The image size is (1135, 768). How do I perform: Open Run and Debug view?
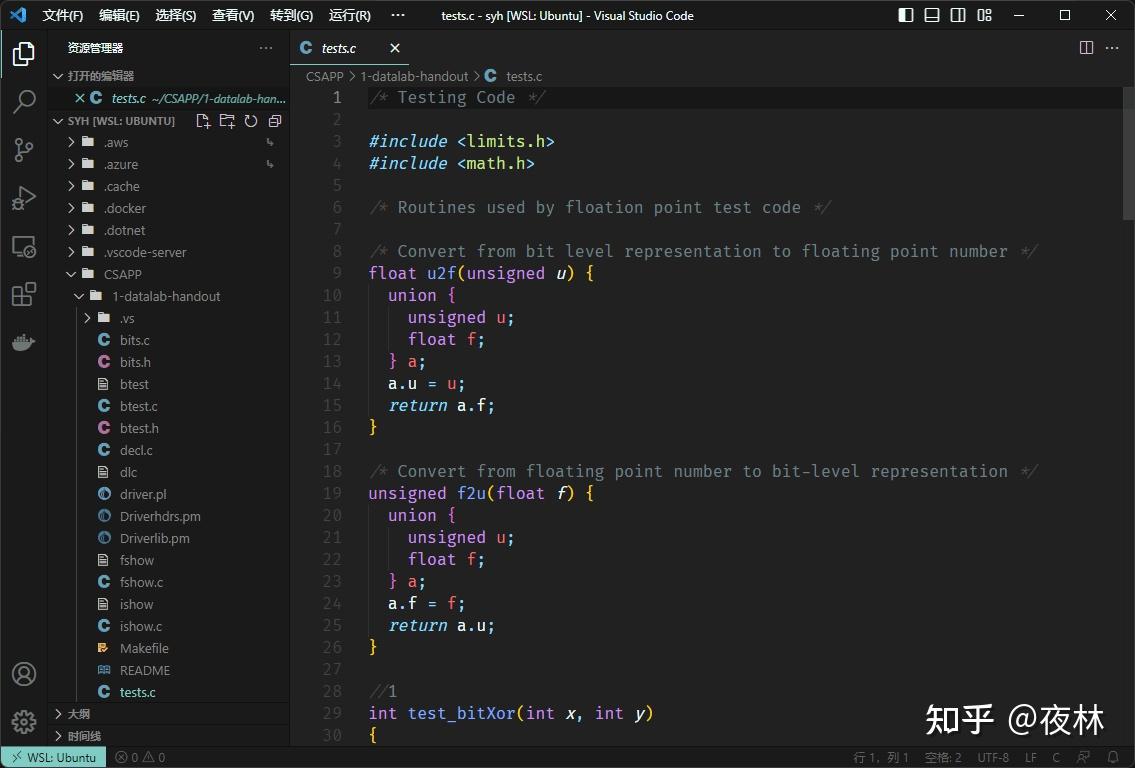[24, 198]
